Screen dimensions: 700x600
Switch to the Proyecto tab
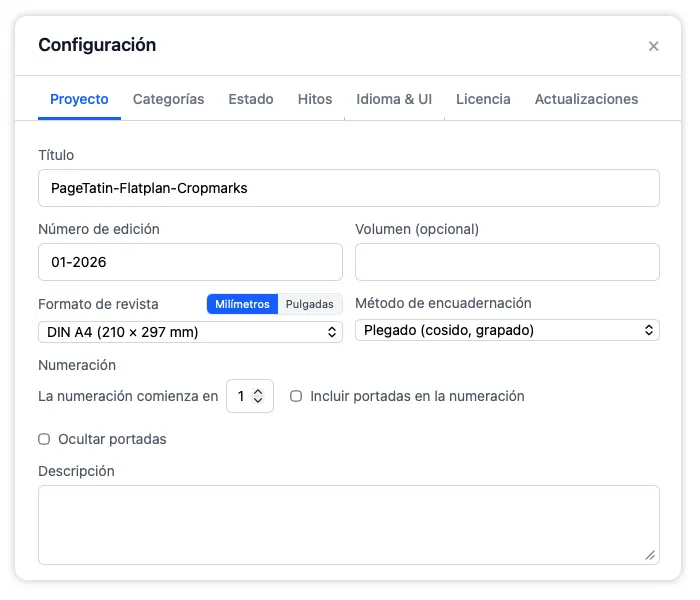tap(79, 99)
